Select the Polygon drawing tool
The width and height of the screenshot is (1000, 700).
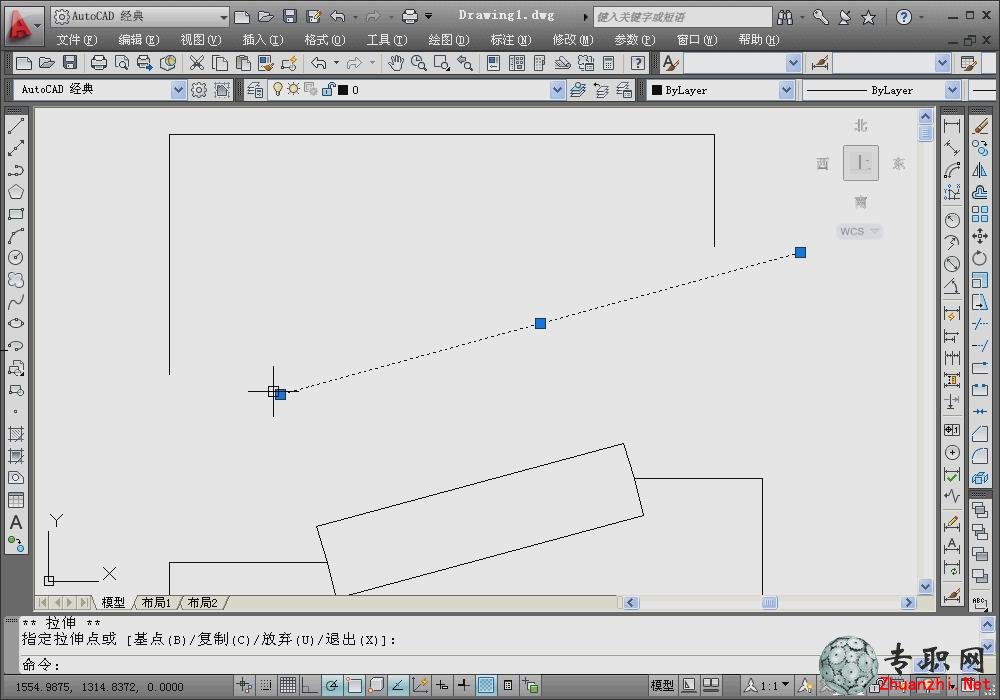pyautogui.click(x=16, y=192)
